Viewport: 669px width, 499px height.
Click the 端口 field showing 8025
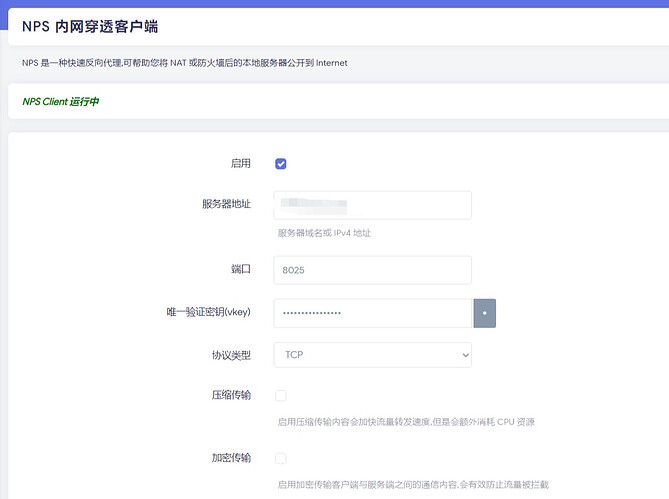[x=371, y=270]
